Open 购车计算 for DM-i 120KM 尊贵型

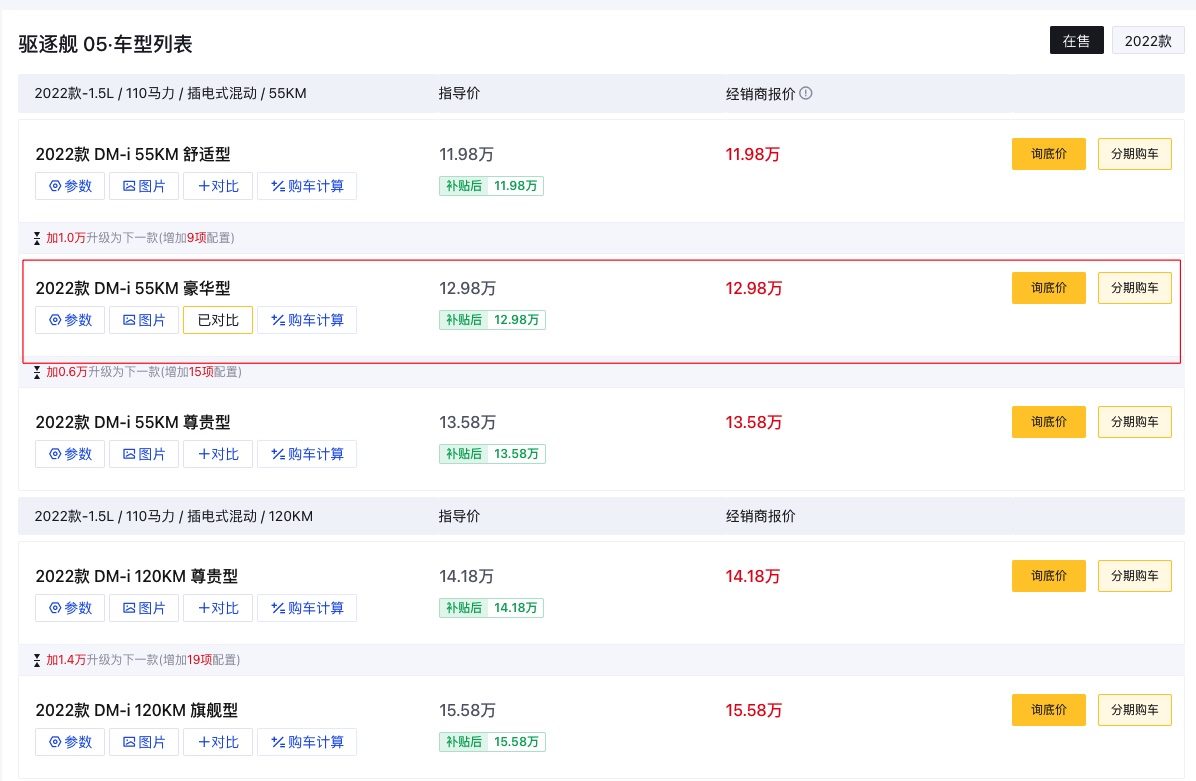click(x=307, y=609)
